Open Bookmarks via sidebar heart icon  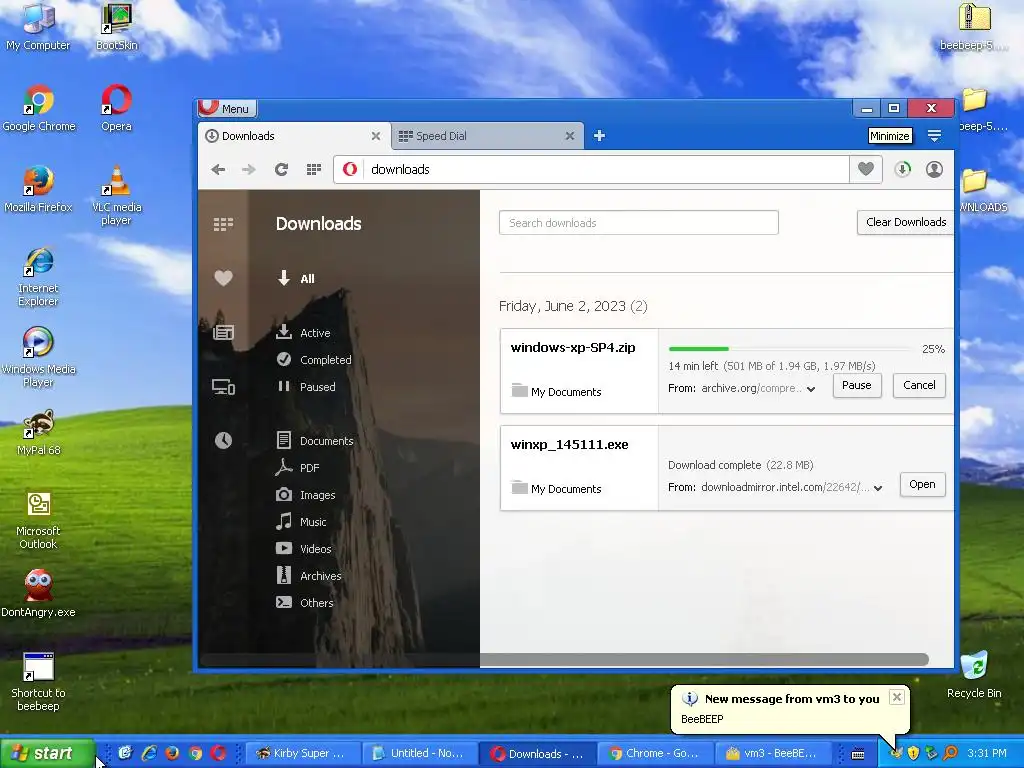tap(223, 278)
